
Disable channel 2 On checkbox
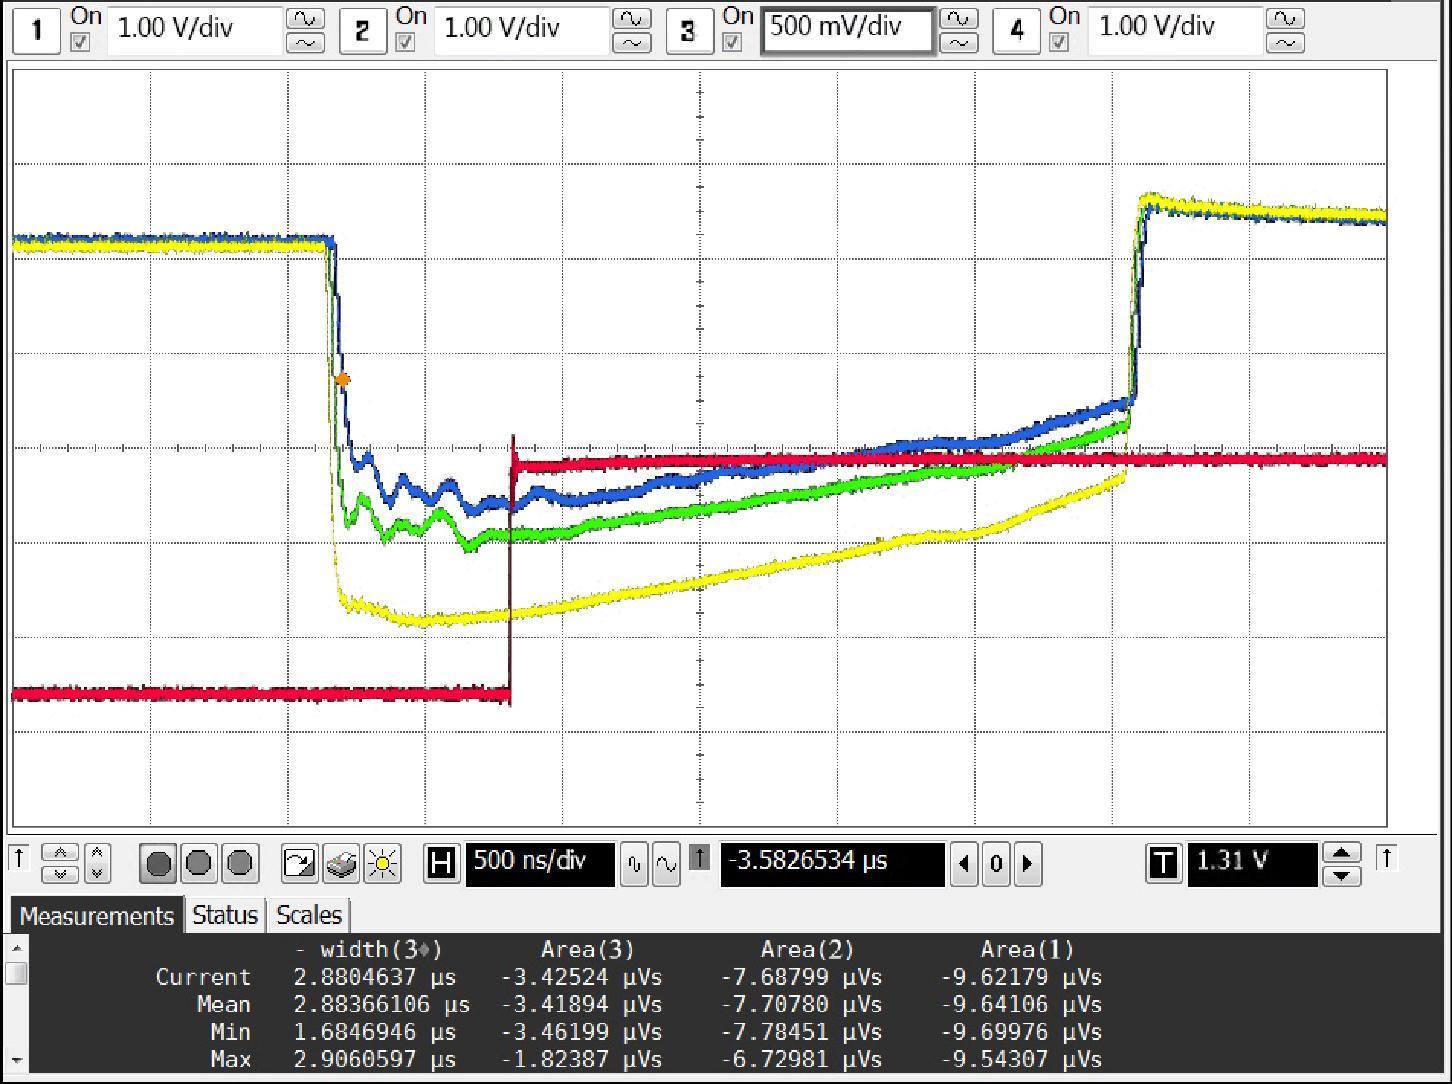point(408,42)
